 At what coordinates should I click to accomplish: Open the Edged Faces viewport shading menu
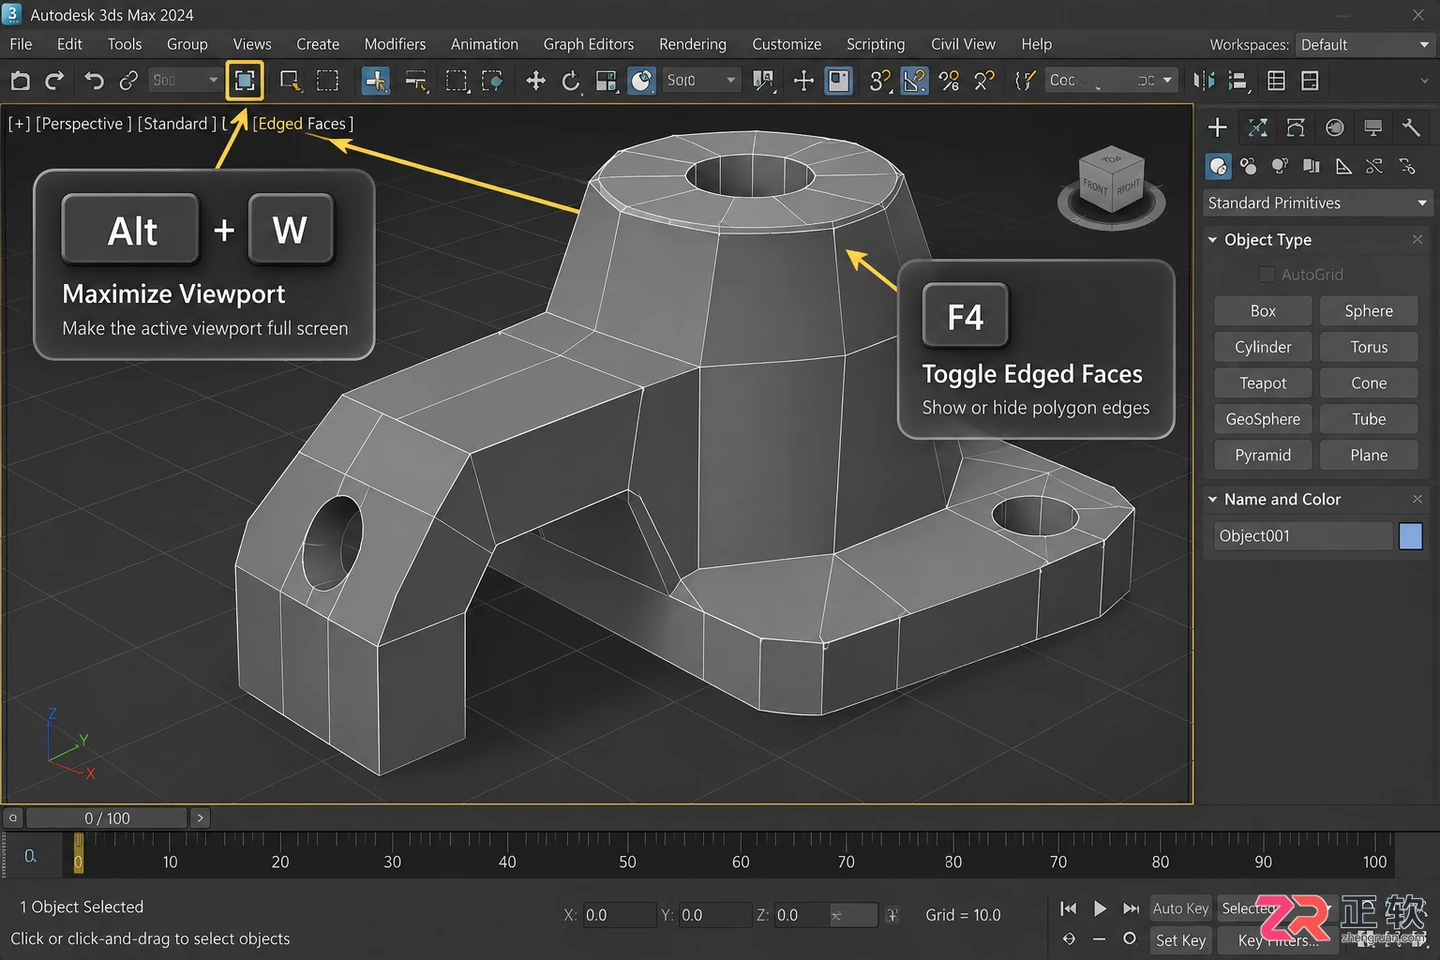tap(303, 124)
